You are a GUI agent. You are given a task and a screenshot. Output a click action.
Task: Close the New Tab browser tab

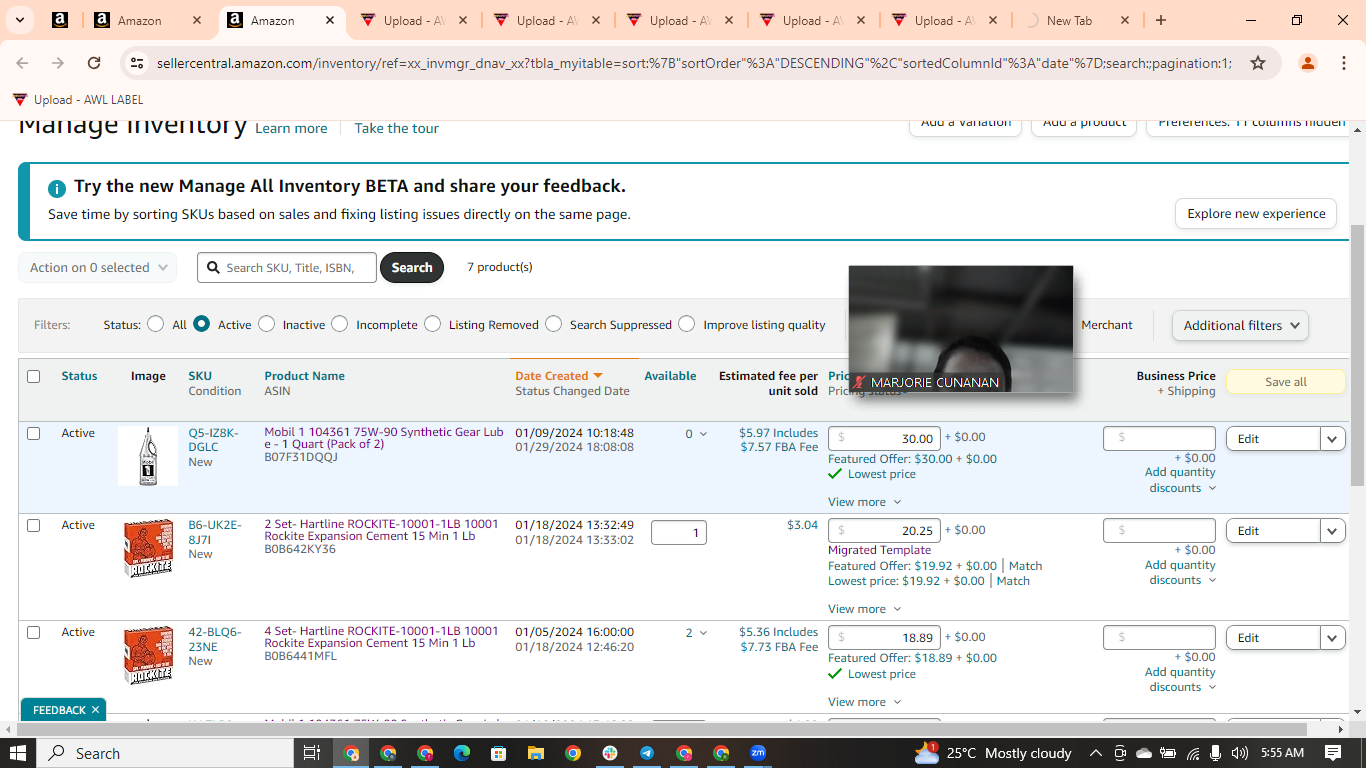(1124, 20)
